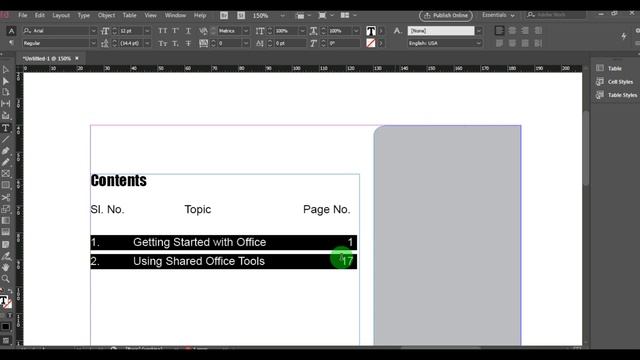Select the Free Transform tool
The height and width of the screenshot is (360, 640).
6,209
